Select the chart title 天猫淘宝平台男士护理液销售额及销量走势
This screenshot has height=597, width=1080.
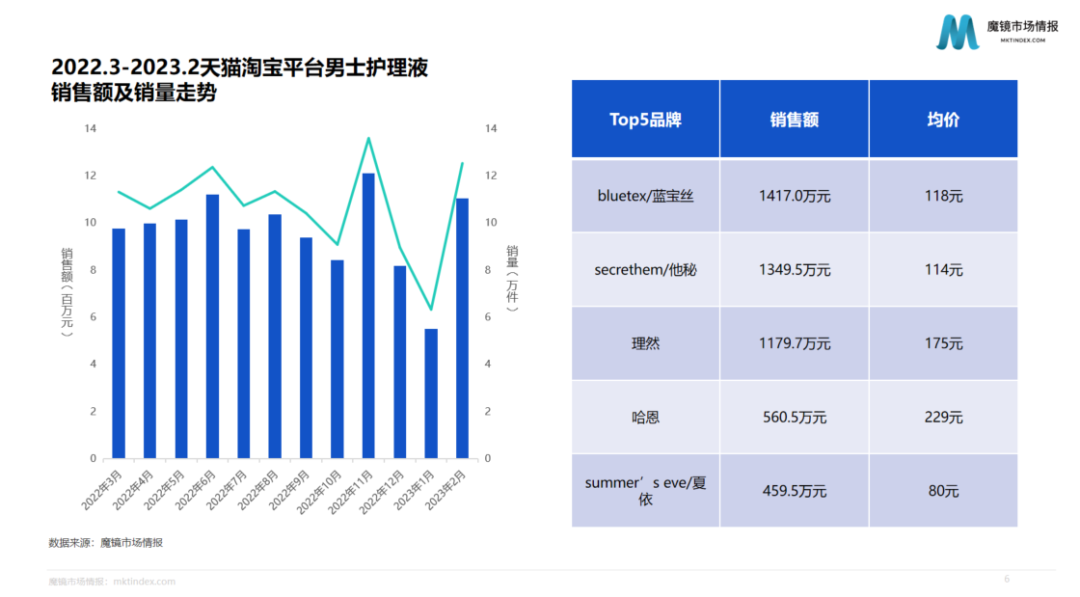[x=240, y=80]
